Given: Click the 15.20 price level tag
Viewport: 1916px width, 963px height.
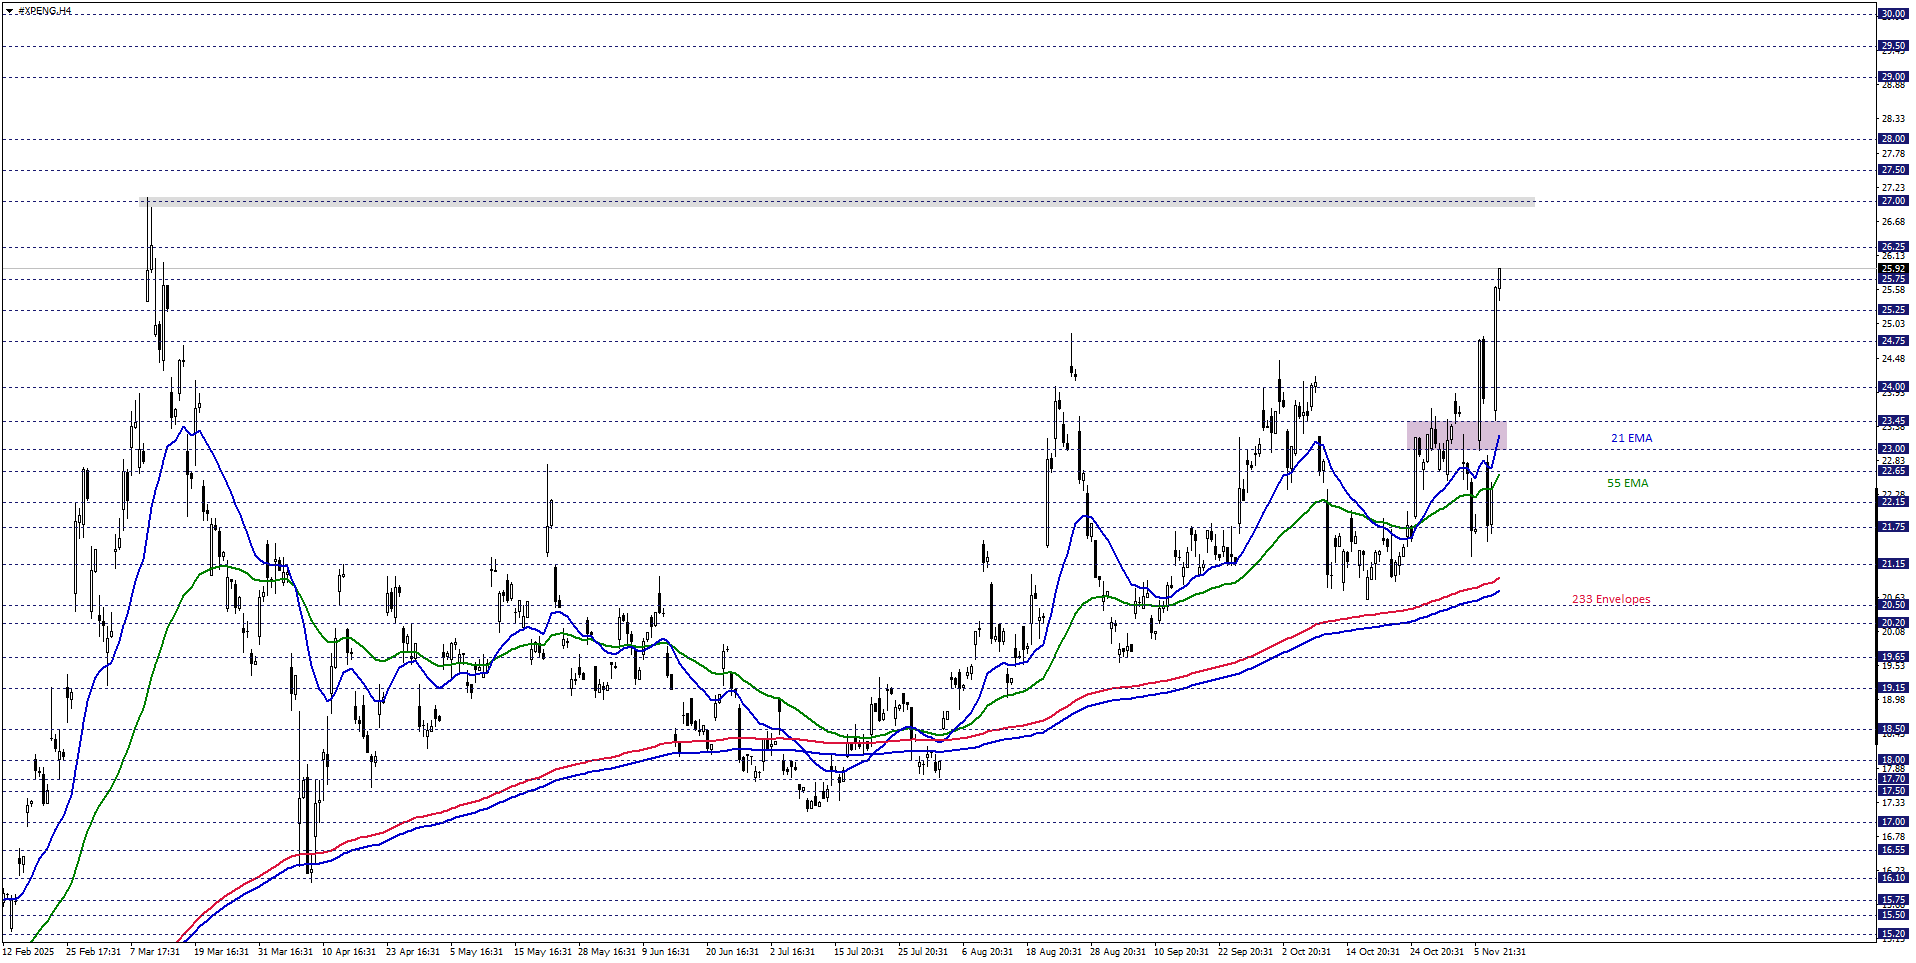Looking at the screenshot, I should click(1892, 934).
